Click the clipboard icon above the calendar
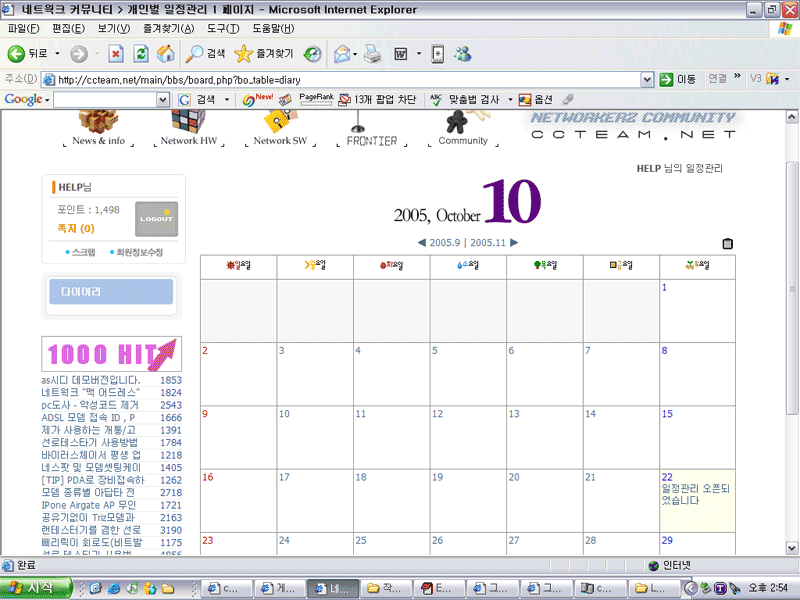Screen dimensions: 800x600 pos(728,243)
